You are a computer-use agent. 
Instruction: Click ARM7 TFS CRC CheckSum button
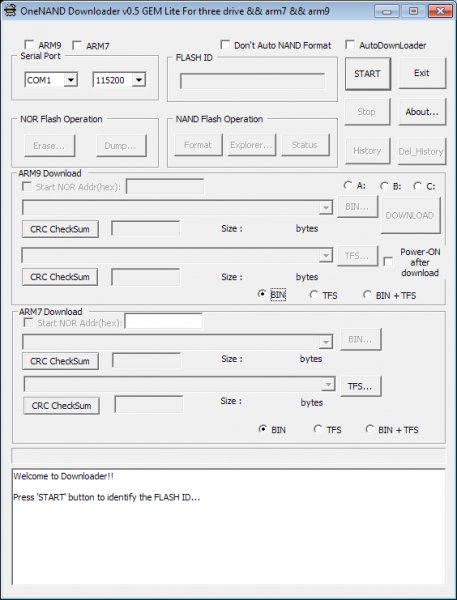[x=61, y=406]
